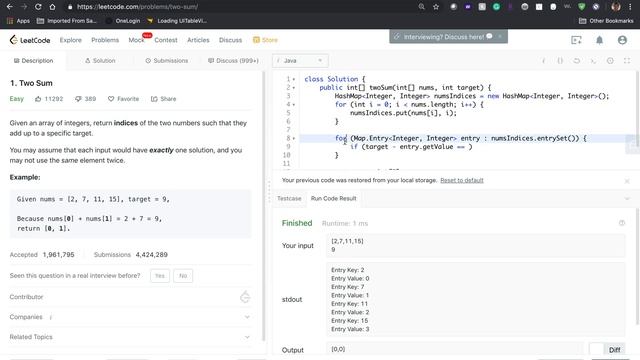Image resolution: width=640 pixels, height=360 pixels.
Task: Open the Other Bookmarks folder
Action: (606, 21)
